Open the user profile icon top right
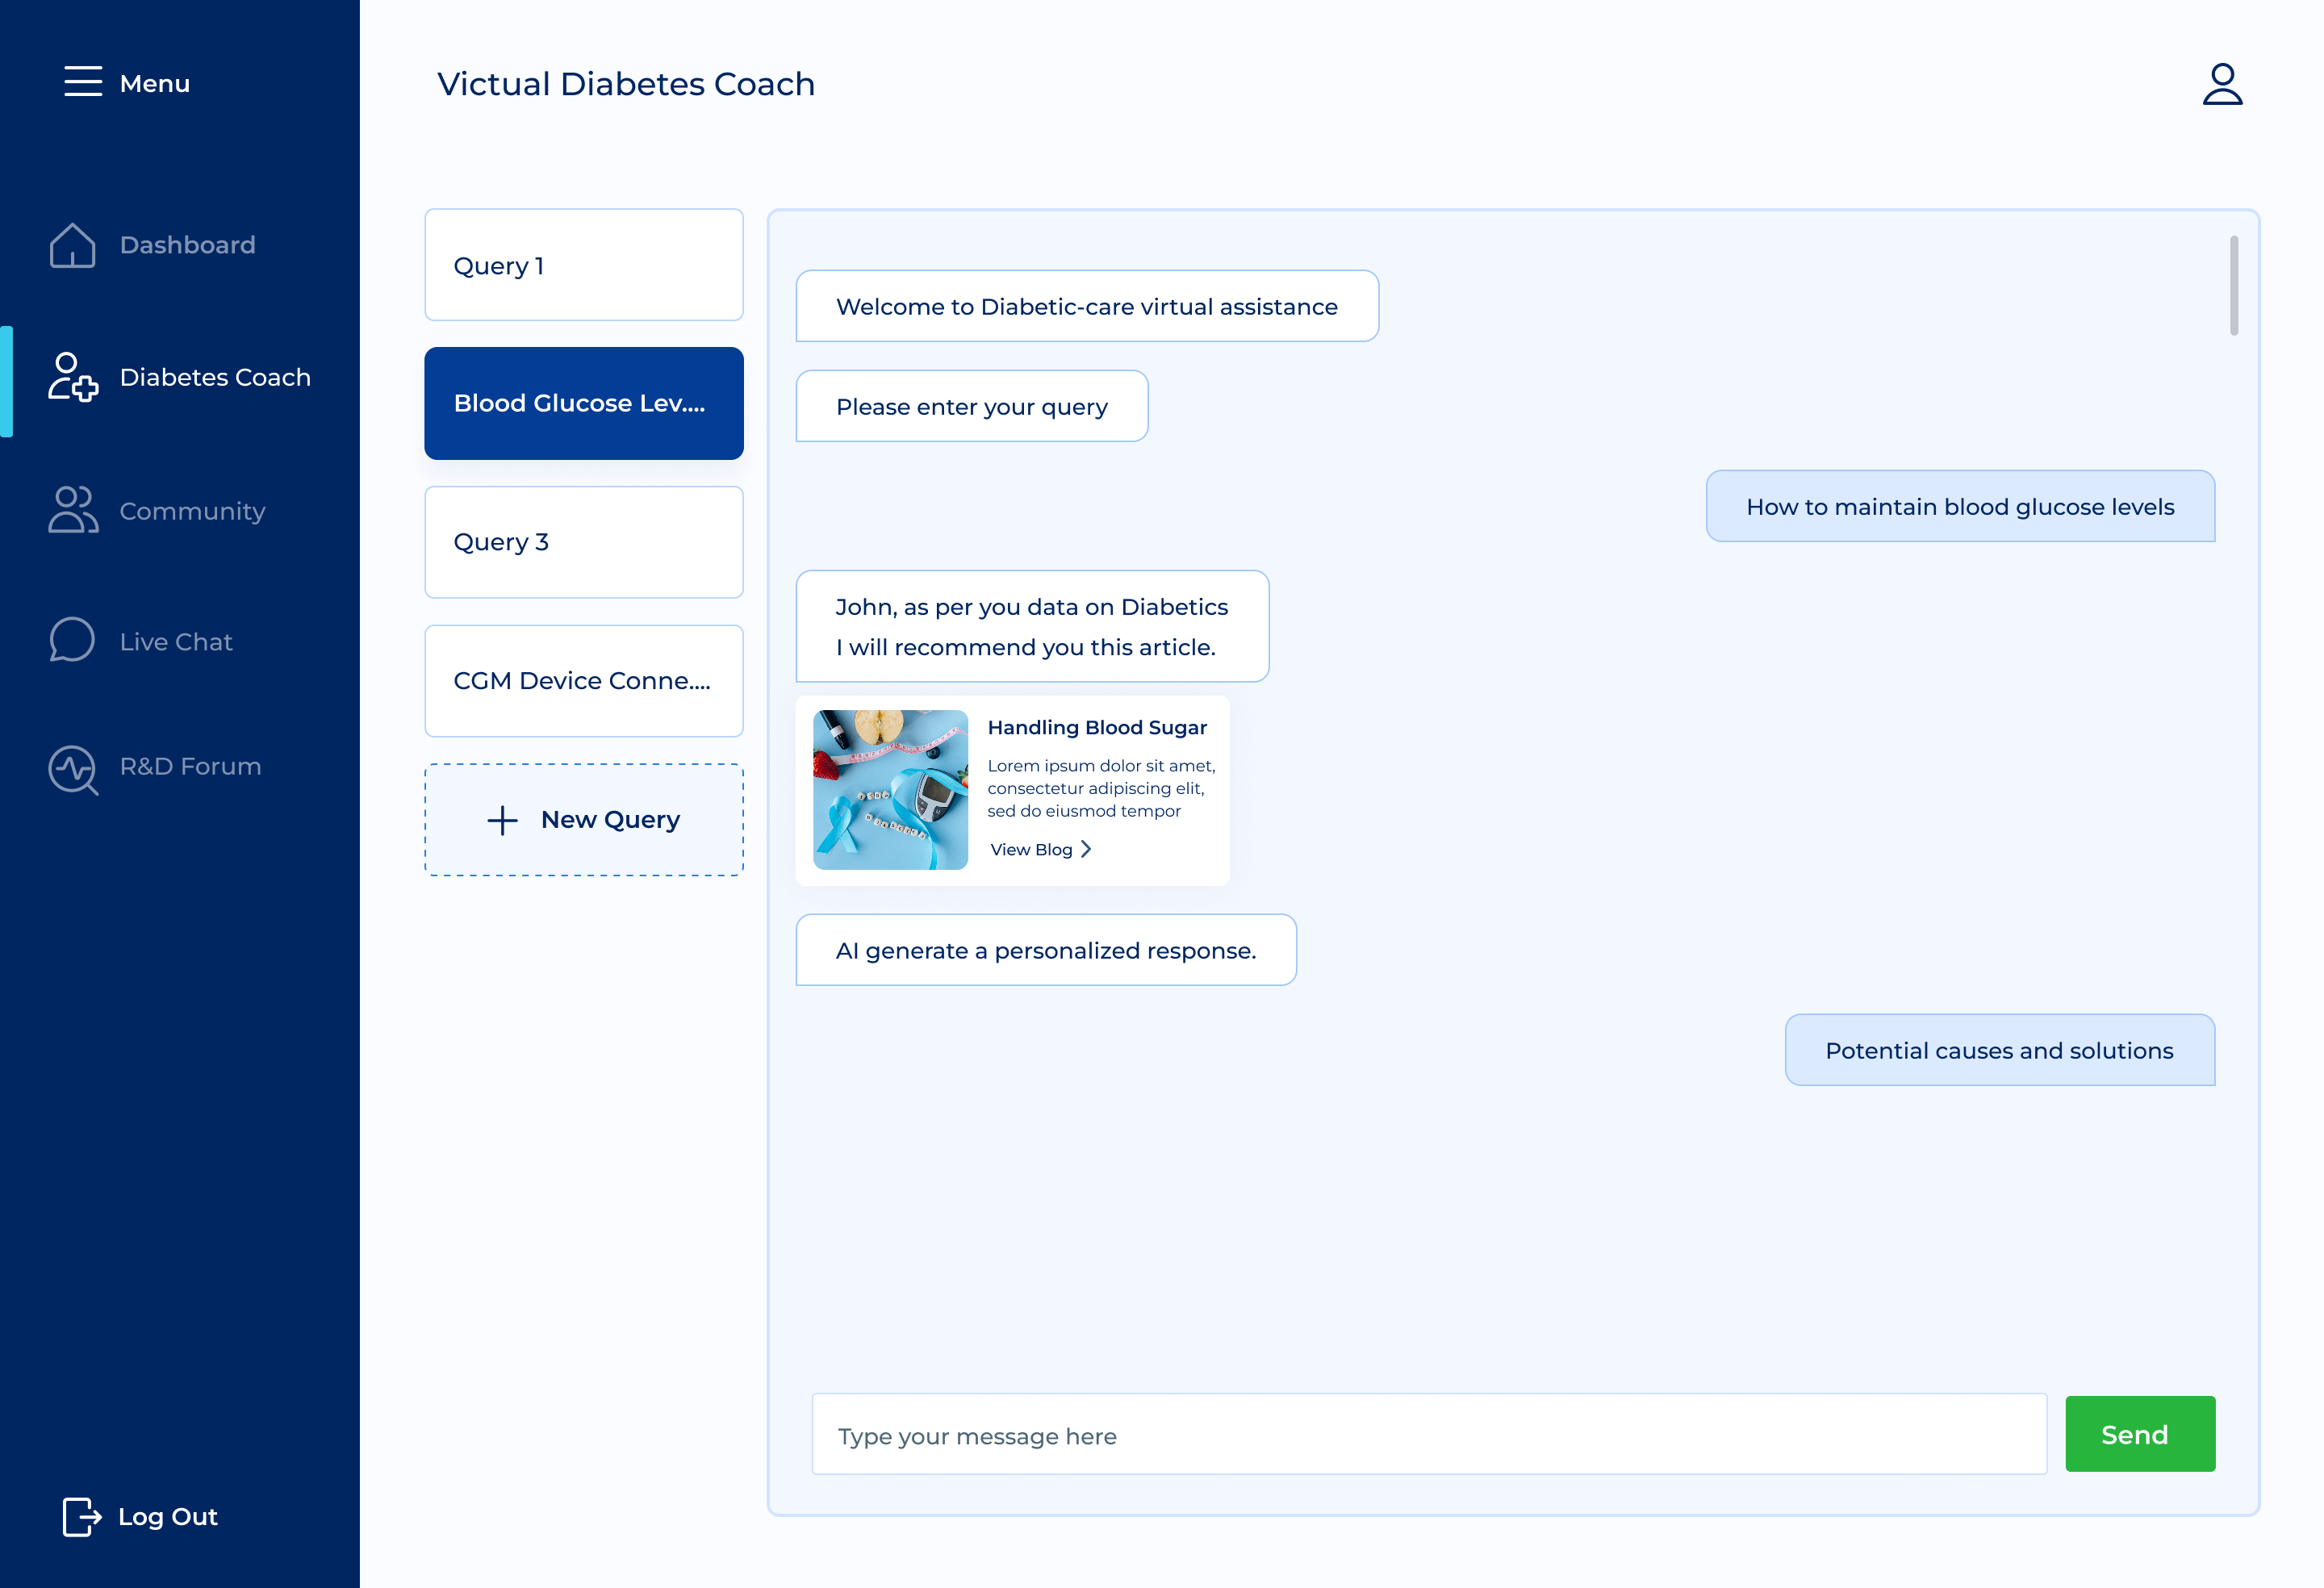Screen dimensions: 2324x1588 [x=2222, y=84]
